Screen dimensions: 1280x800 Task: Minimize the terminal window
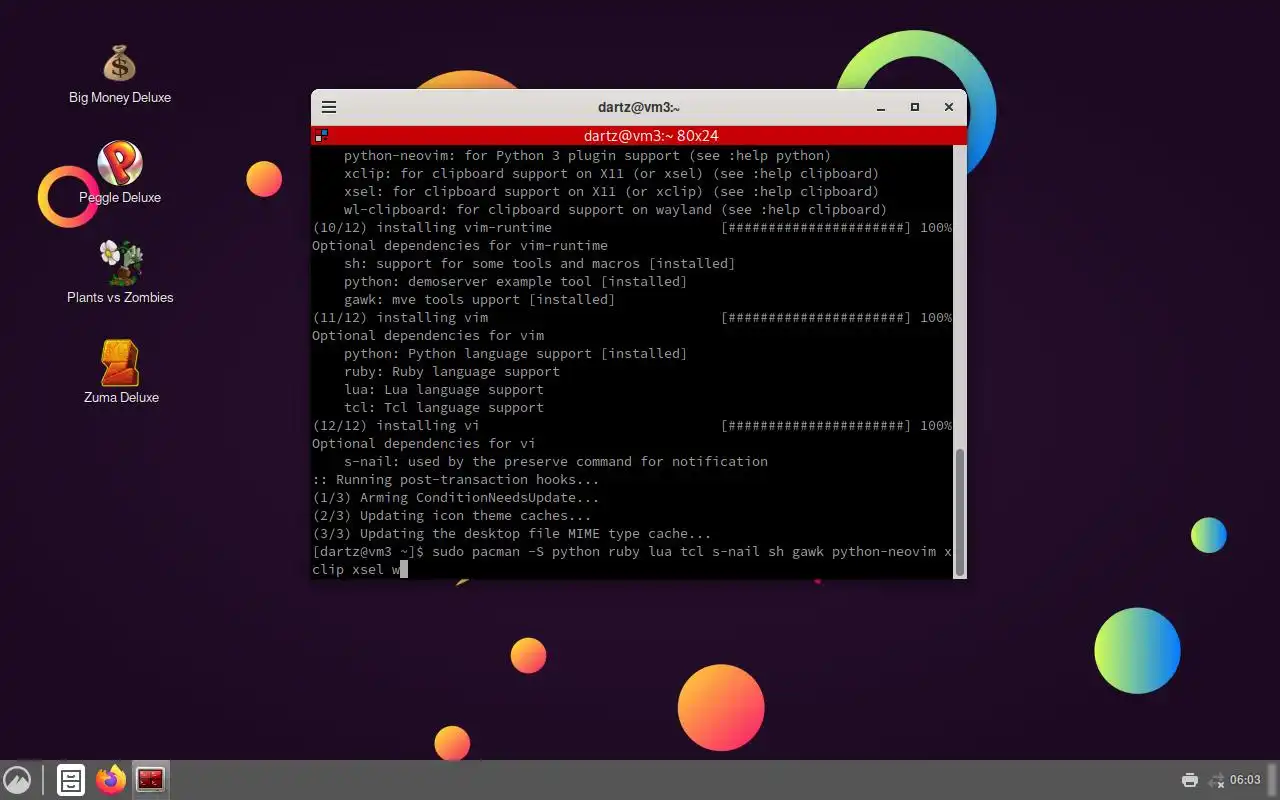[881, 107]
